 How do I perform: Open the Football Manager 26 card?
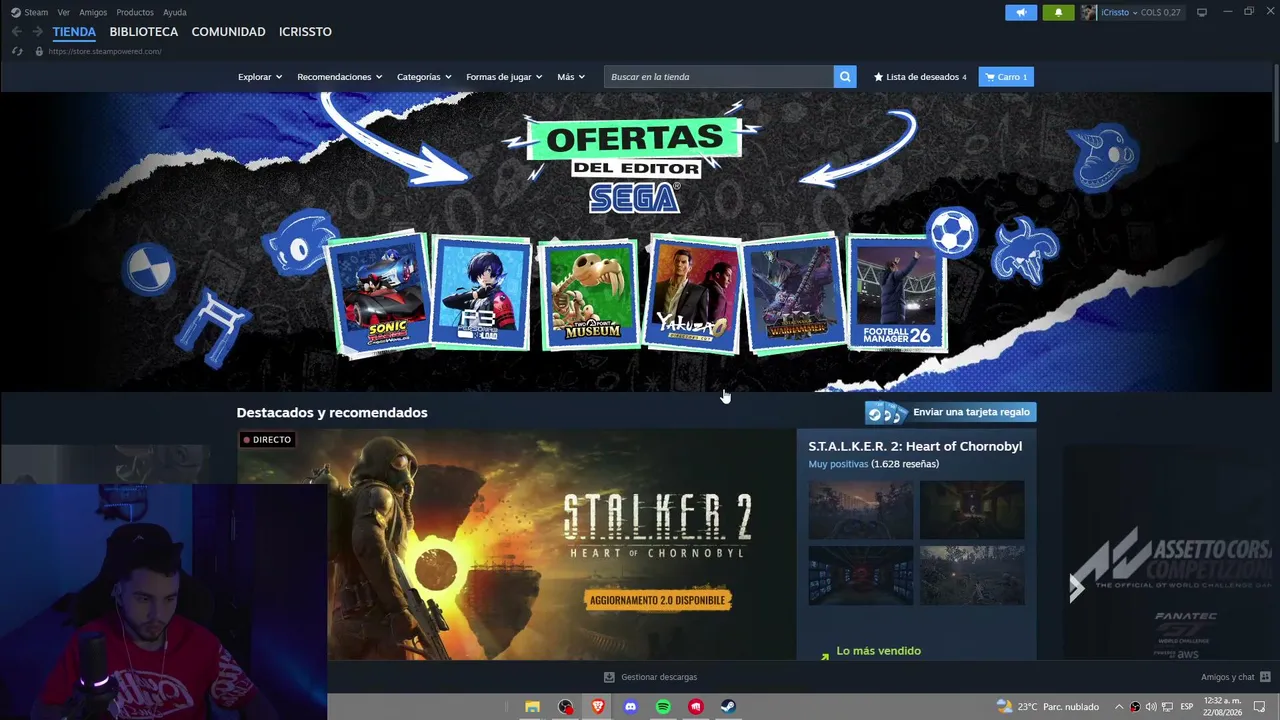click(x=896, y=293)
